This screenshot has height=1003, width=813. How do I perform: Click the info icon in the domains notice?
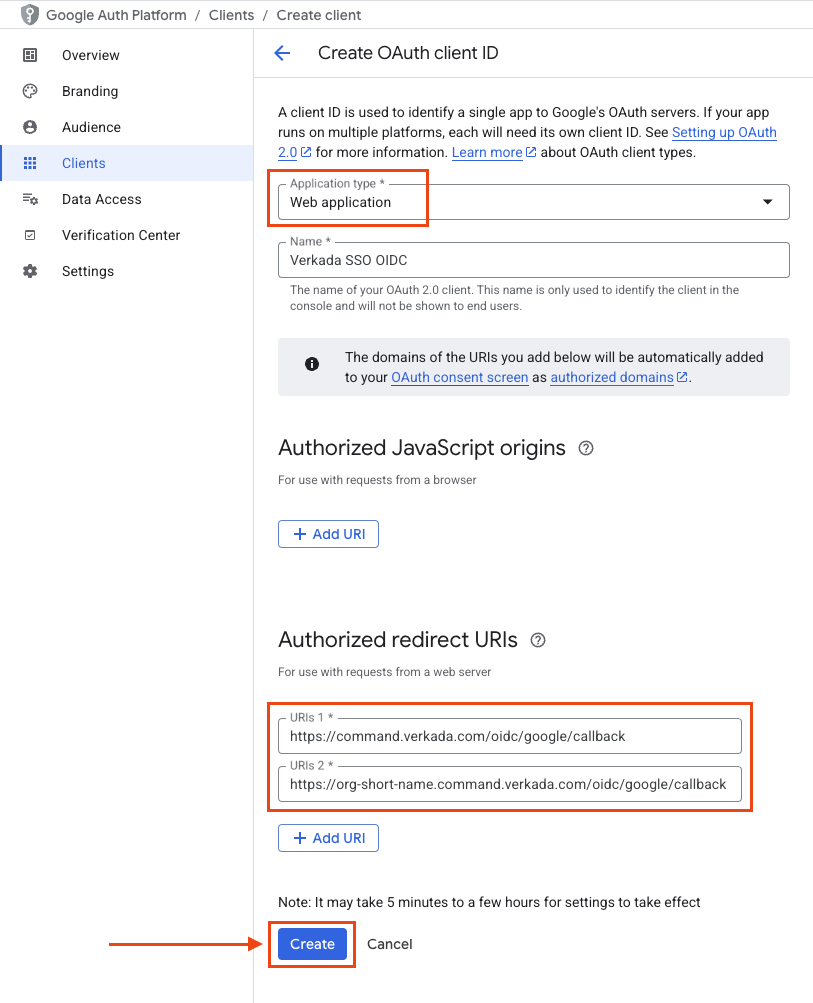(312, 365)
